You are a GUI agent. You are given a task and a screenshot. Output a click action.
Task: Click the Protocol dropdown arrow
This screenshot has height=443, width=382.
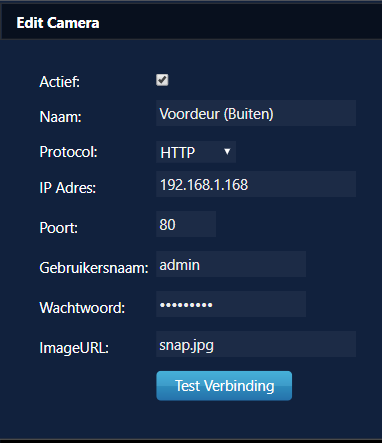[x=227, y=152]
